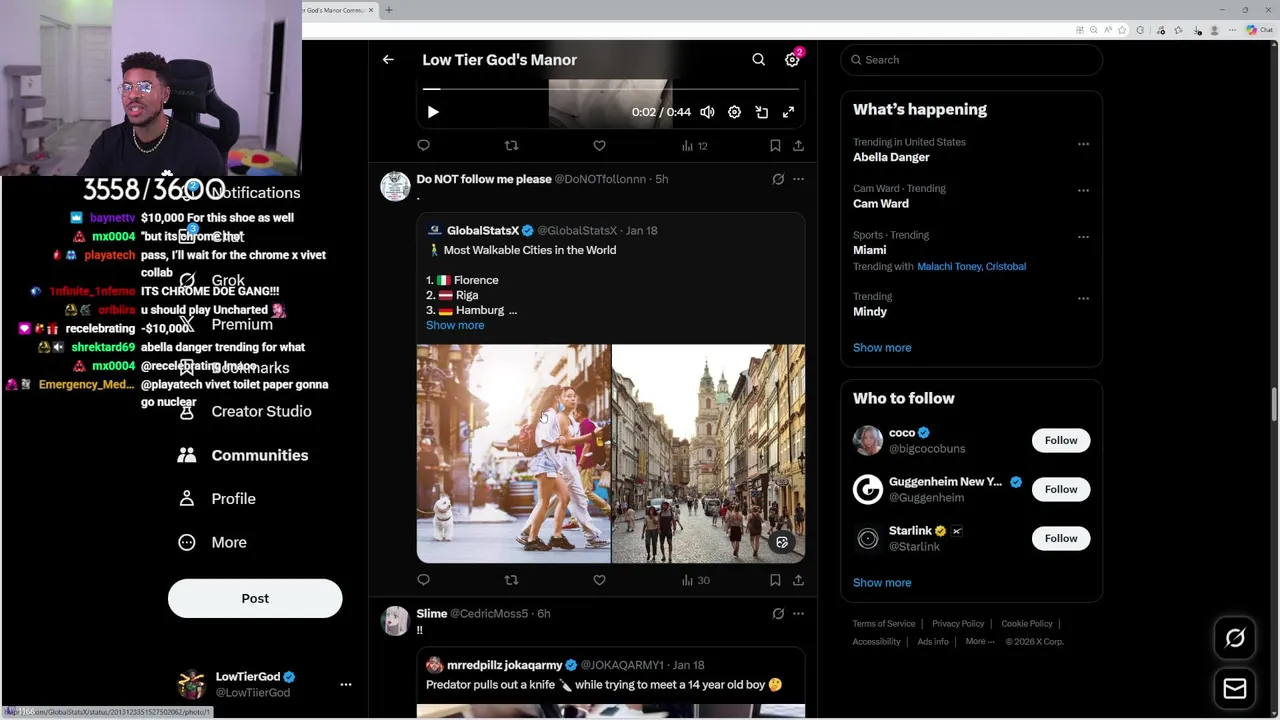Reply to the top video post
This screenshot has width=1280, height=720.
(x=423, y=146)
